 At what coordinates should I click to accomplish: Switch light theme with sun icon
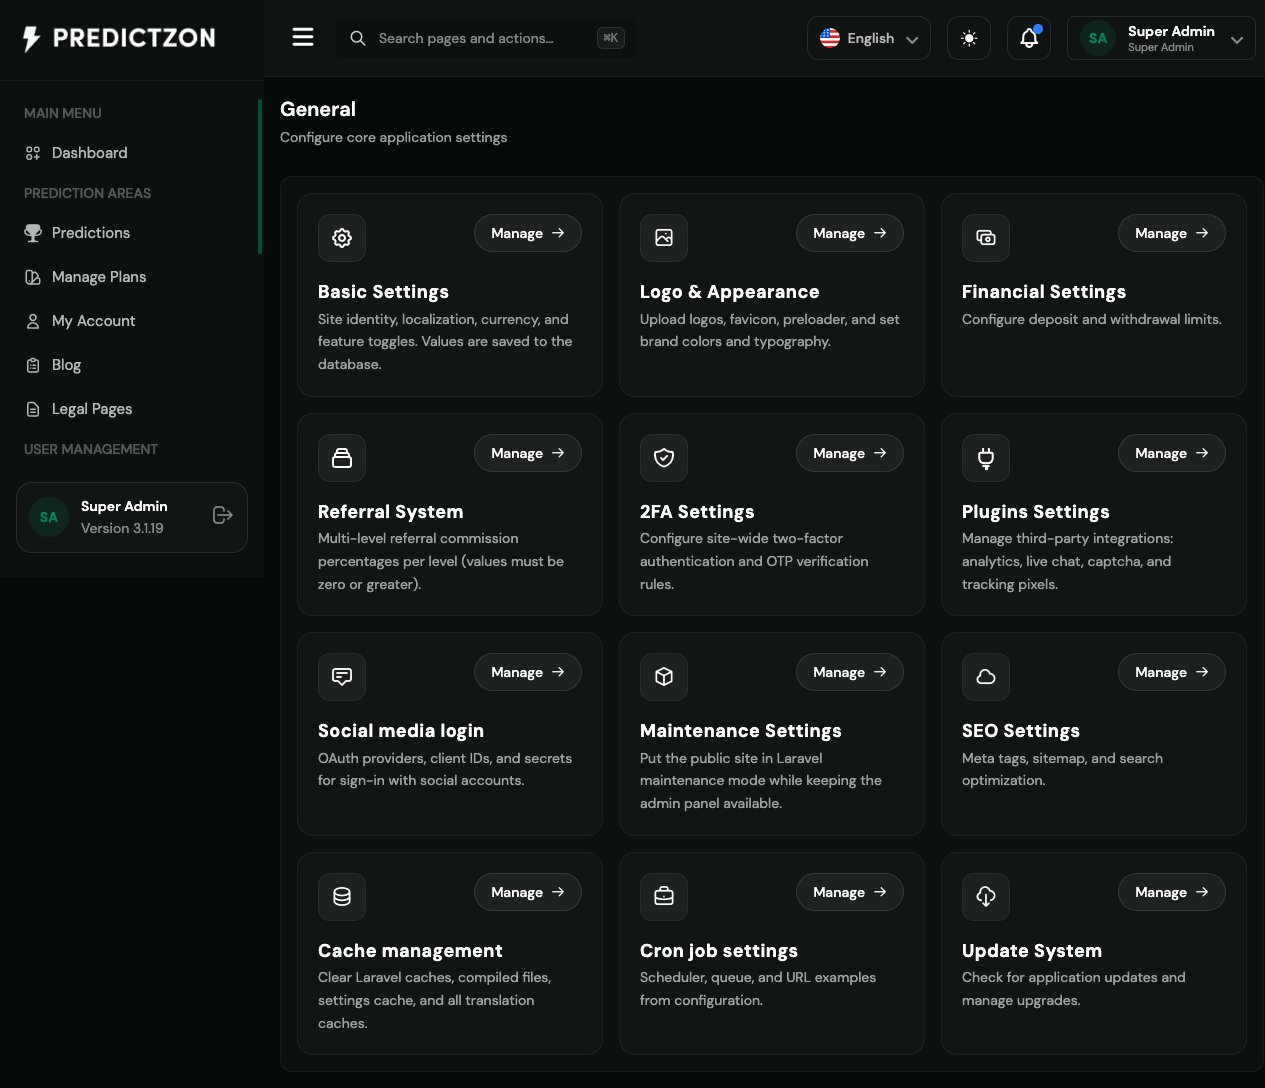click(x=969, y=38)
